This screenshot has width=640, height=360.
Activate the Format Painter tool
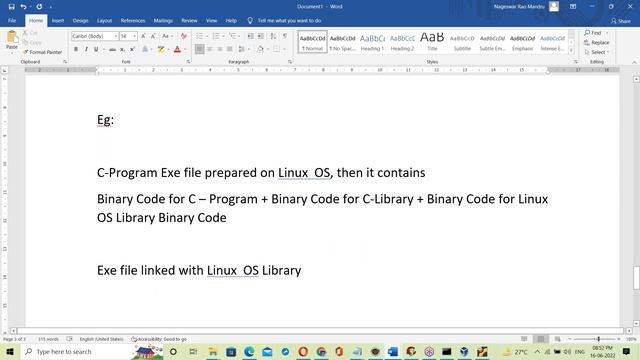point(43,52)
